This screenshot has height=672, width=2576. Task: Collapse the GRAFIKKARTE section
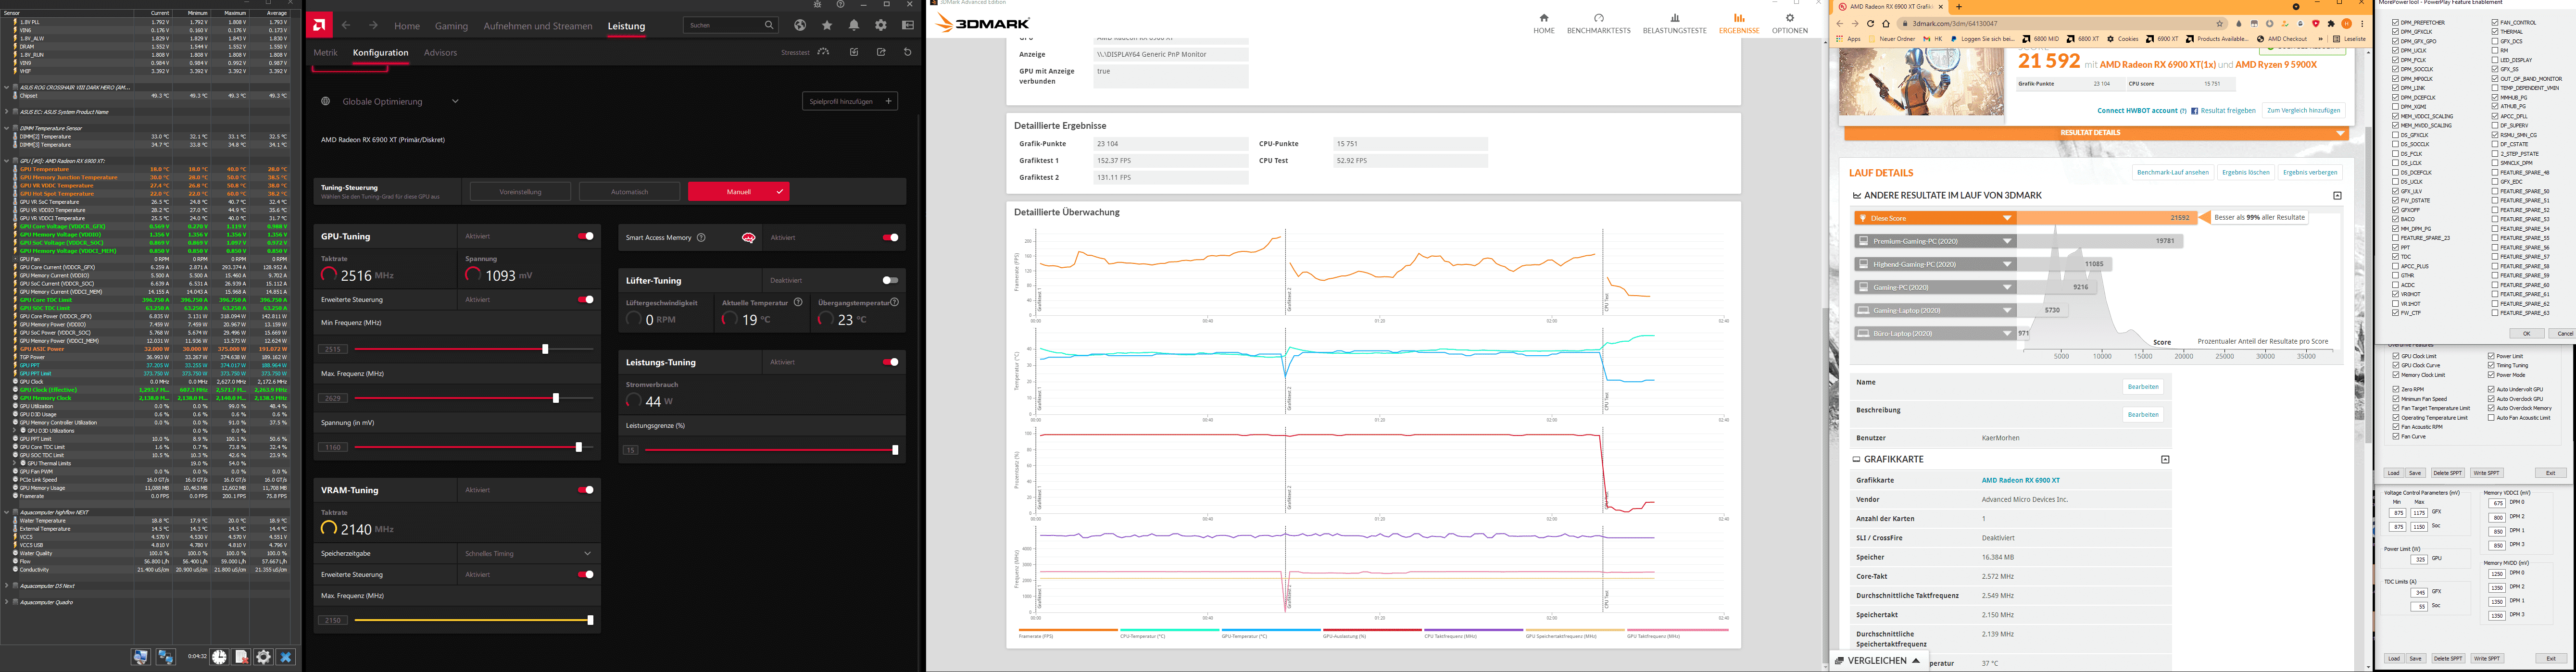tap(2165, 459)
